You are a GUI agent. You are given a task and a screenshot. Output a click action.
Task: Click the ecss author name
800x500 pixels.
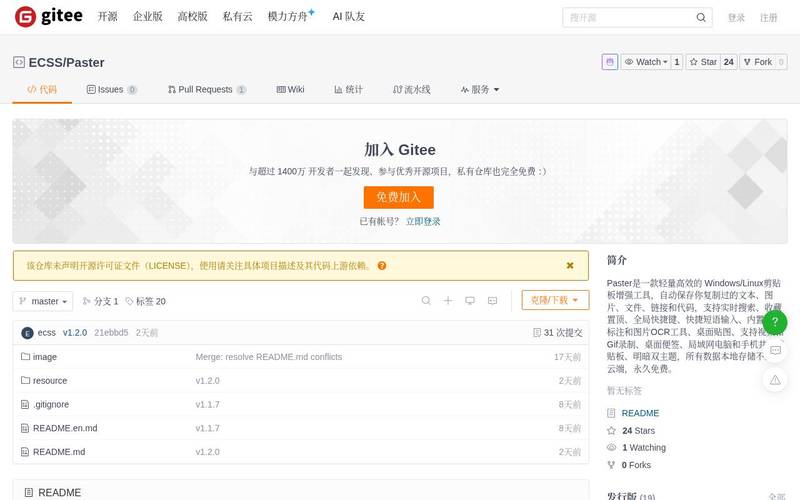click(46, 333)
